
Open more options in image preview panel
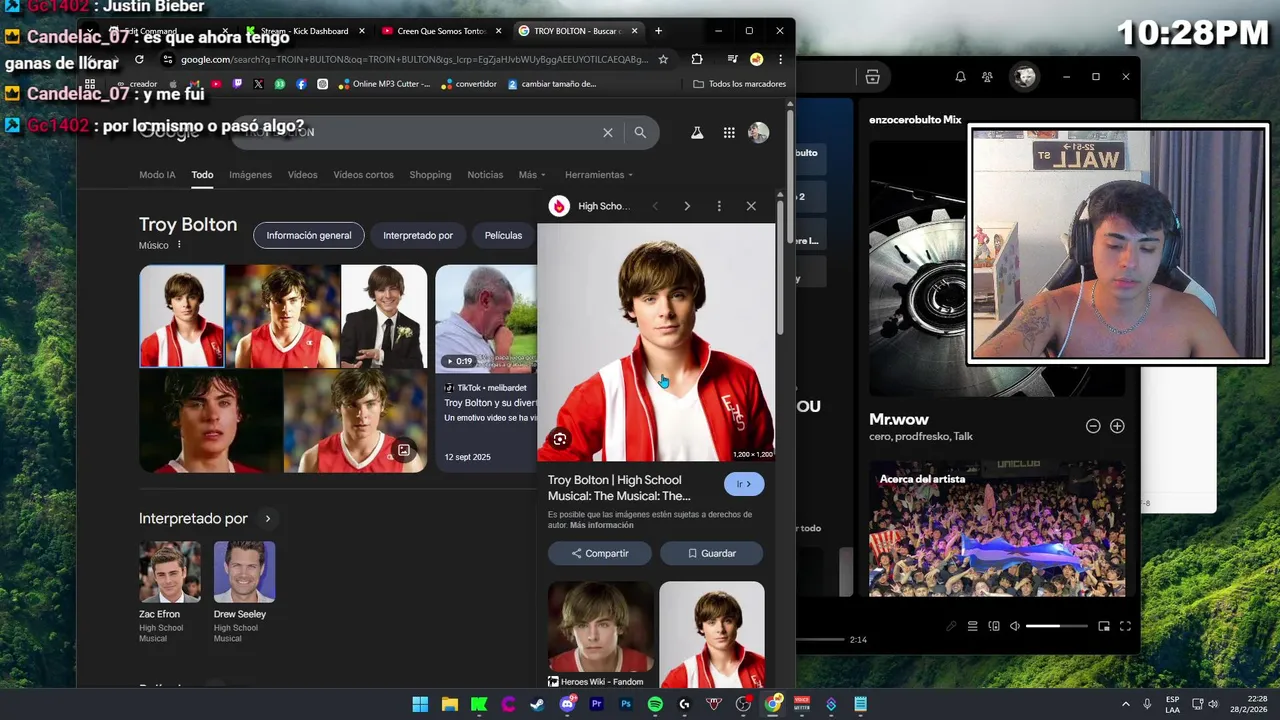point(719,206)
